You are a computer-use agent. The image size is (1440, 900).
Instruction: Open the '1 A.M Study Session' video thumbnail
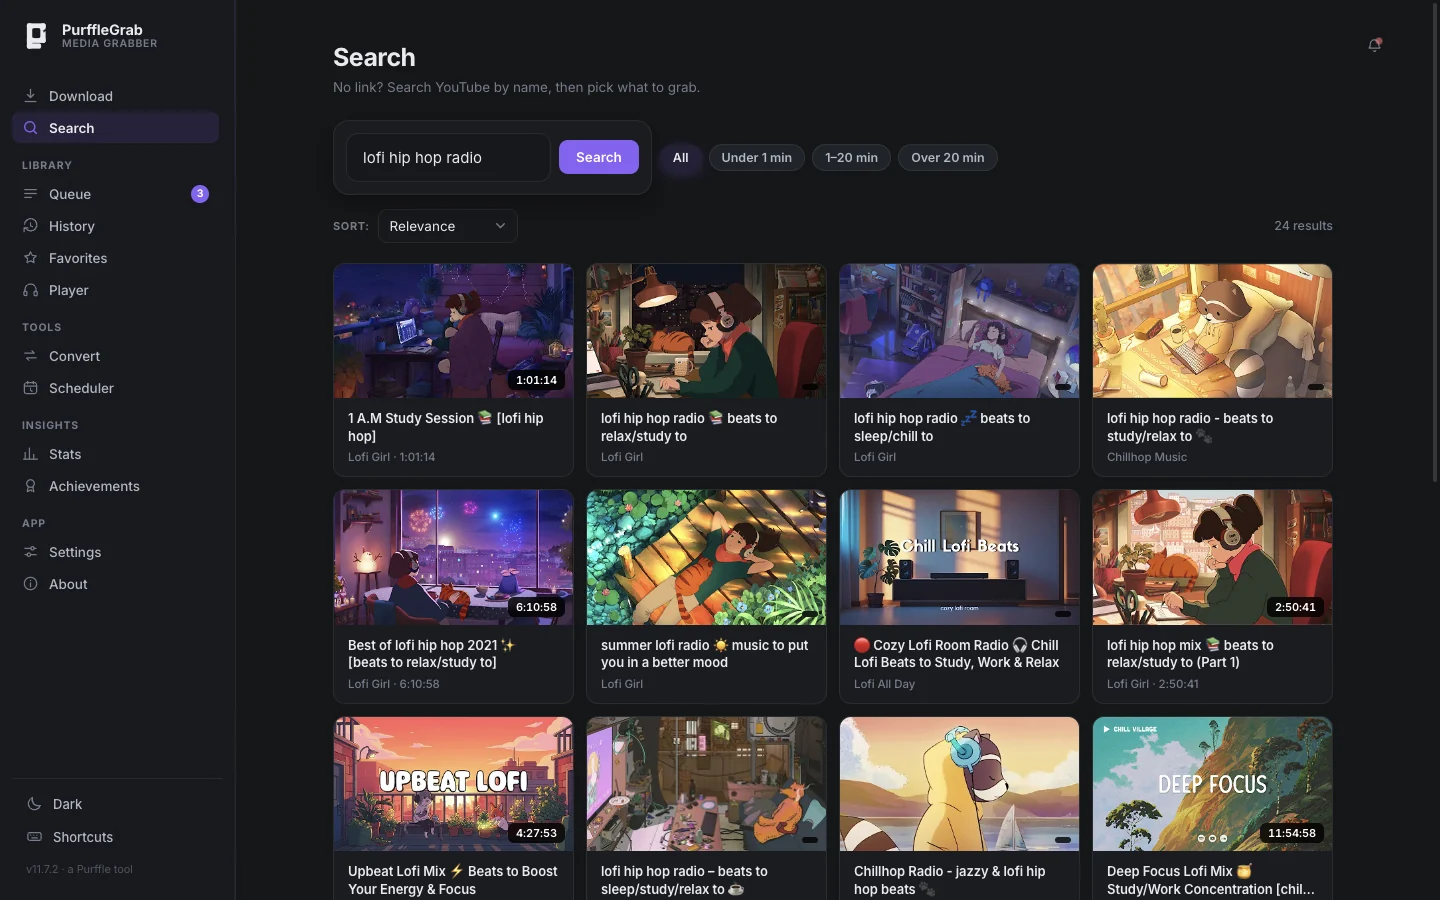(x=453, y=331)
